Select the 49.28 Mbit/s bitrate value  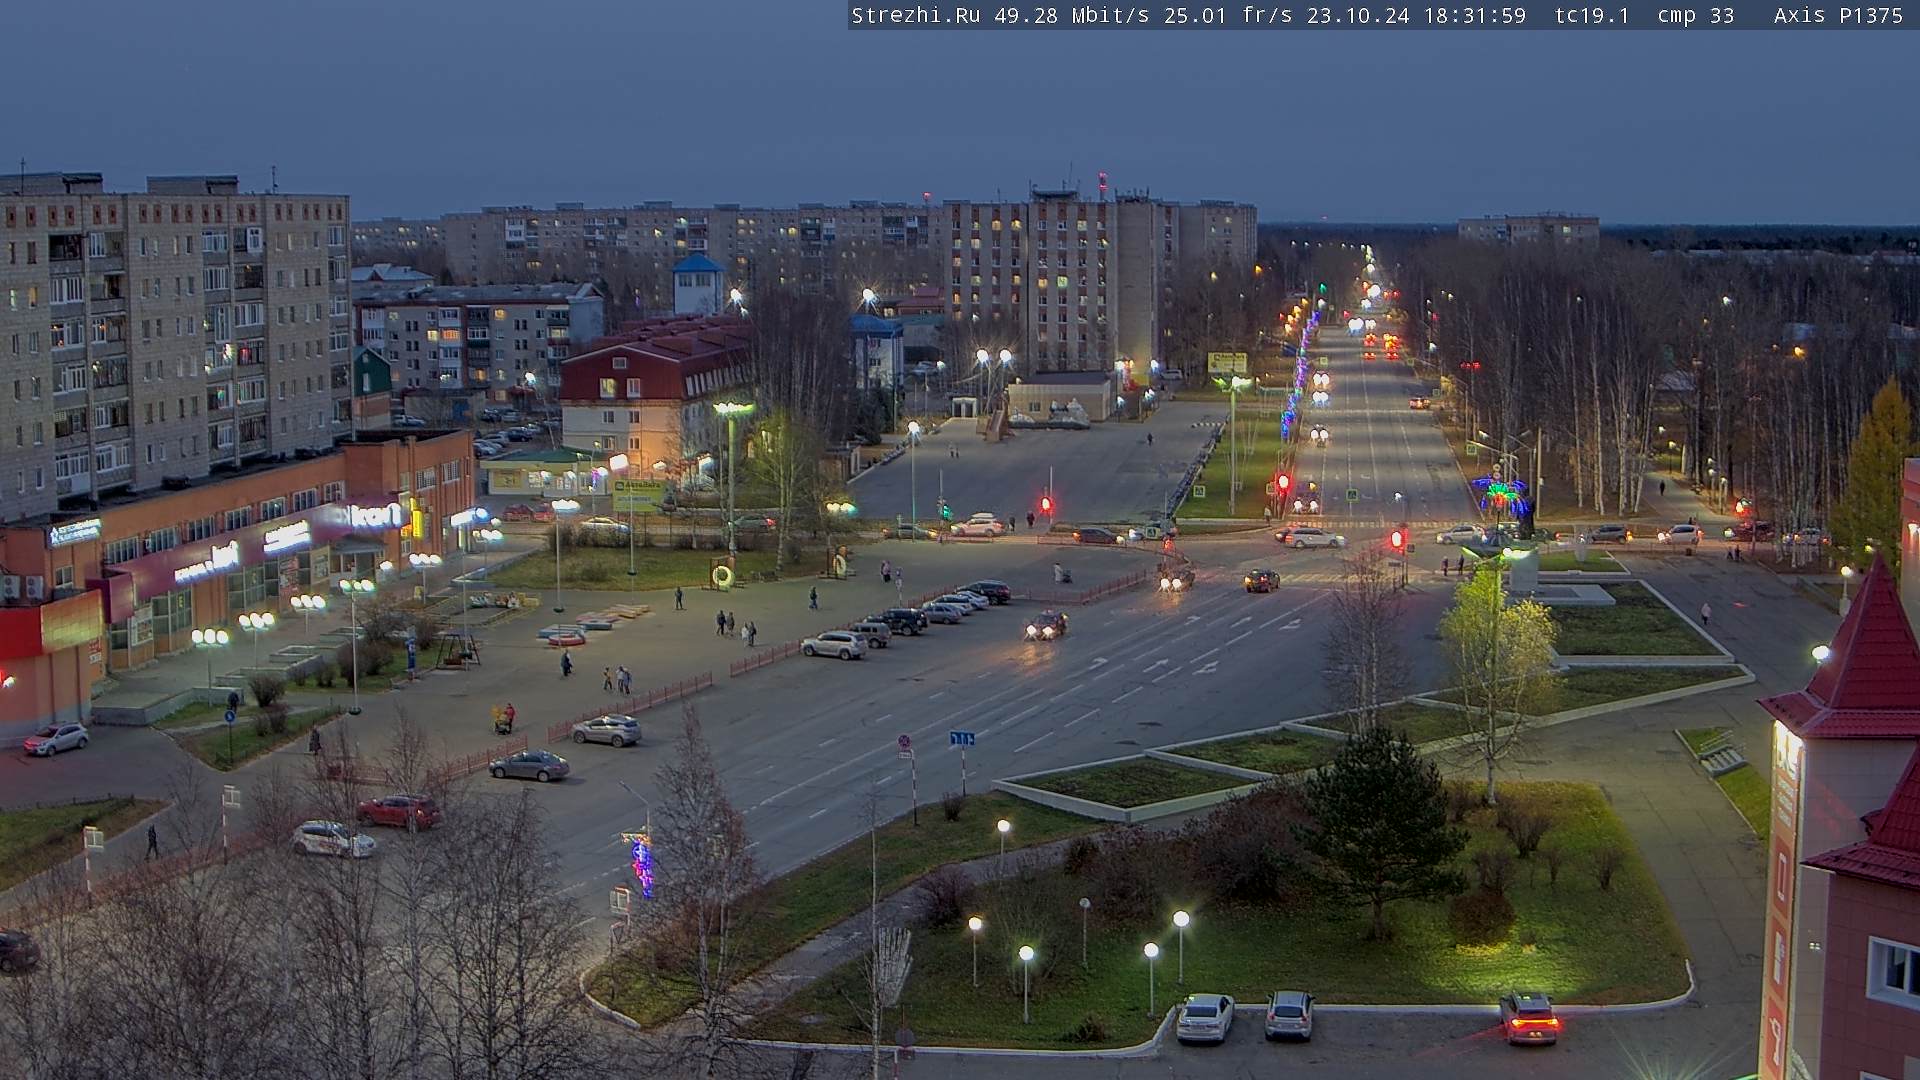click(x=1072, y=16)
